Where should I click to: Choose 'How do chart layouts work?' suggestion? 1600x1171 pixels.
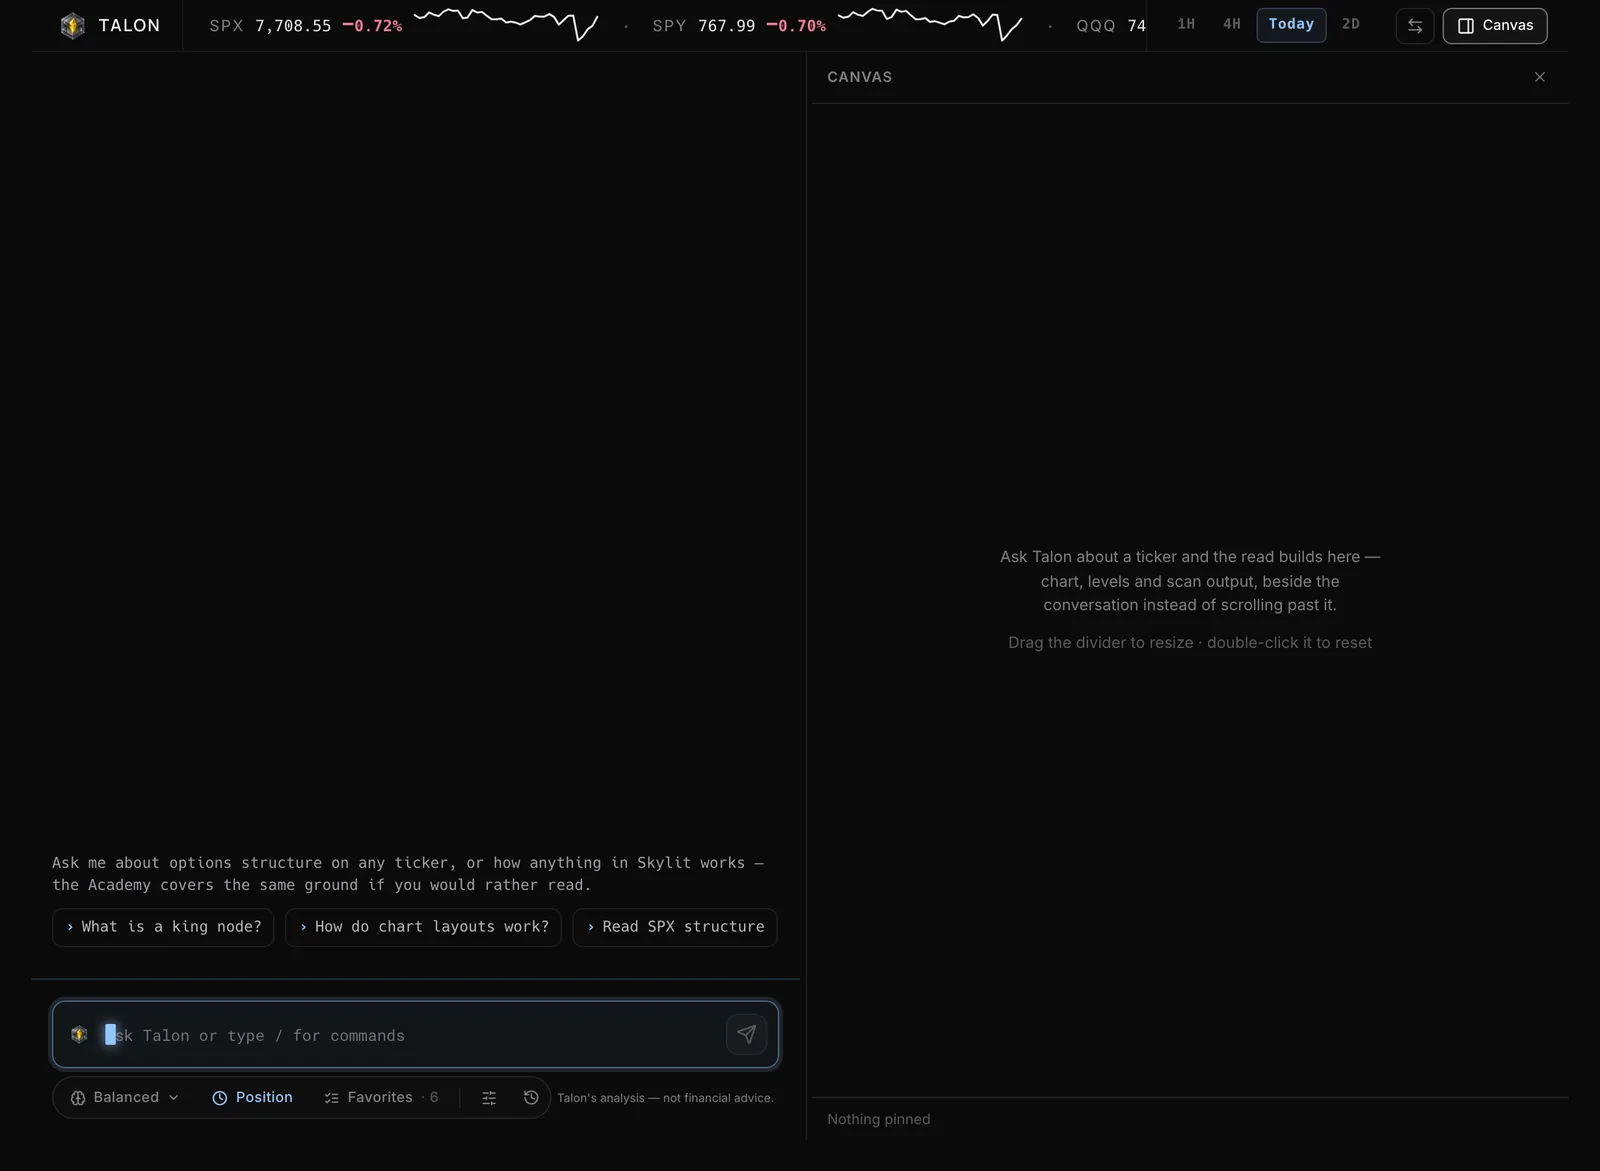(x=423, y=927)
